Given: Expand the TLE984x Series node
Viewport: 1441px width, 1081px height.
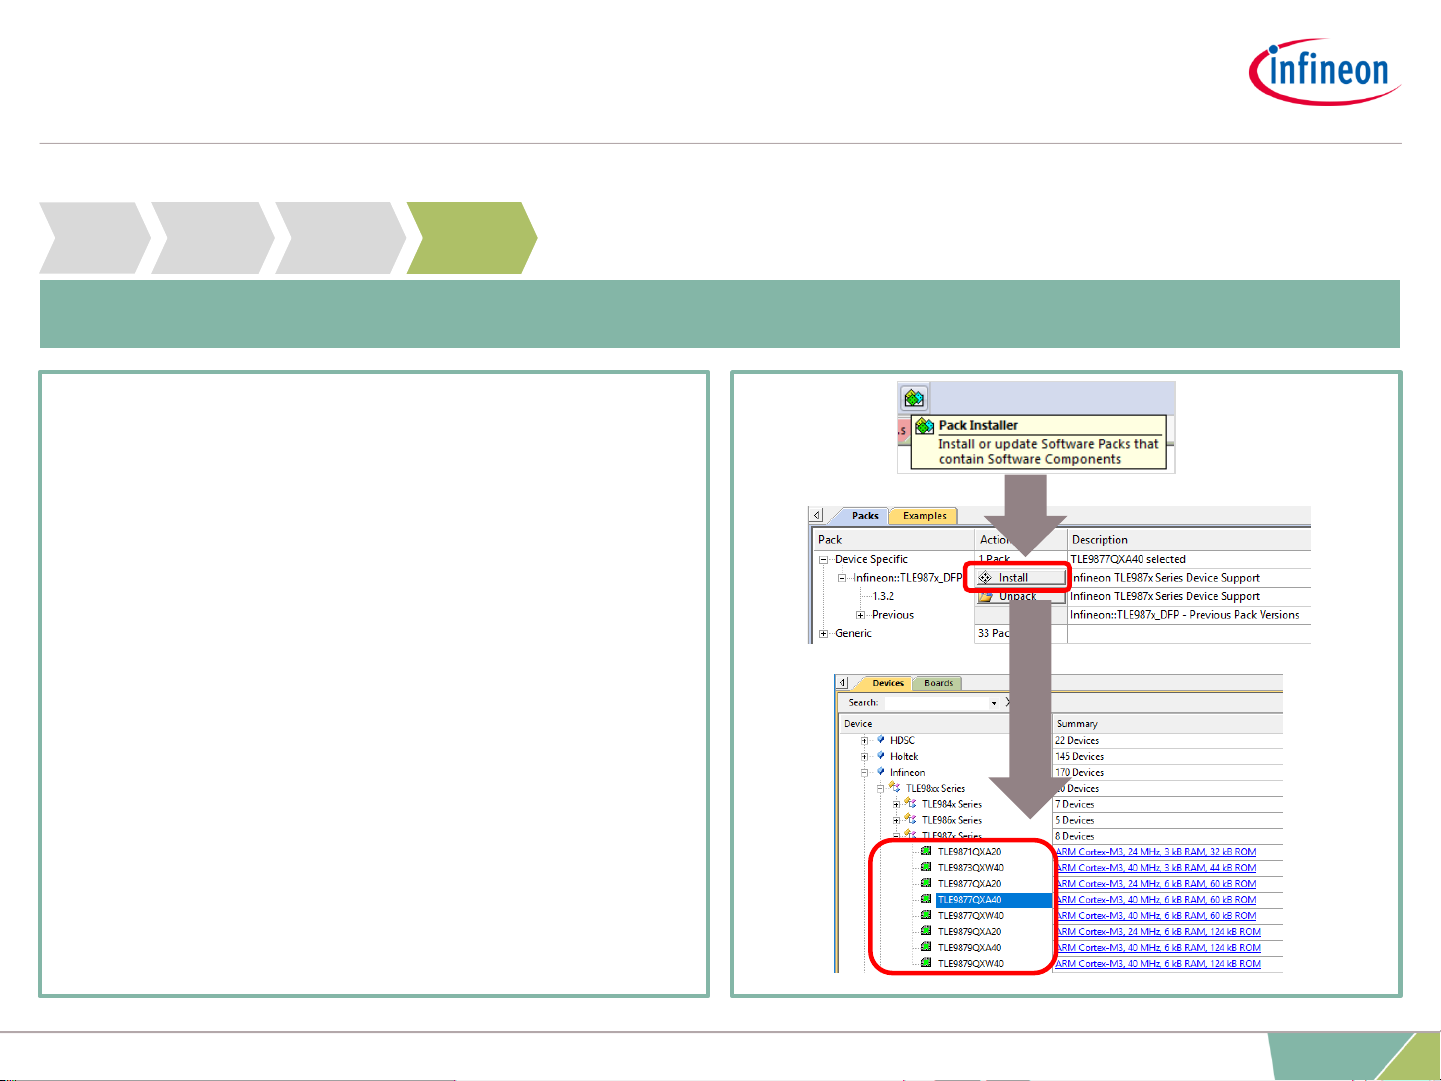Looking at the screenshot, I should pos(897,805).
